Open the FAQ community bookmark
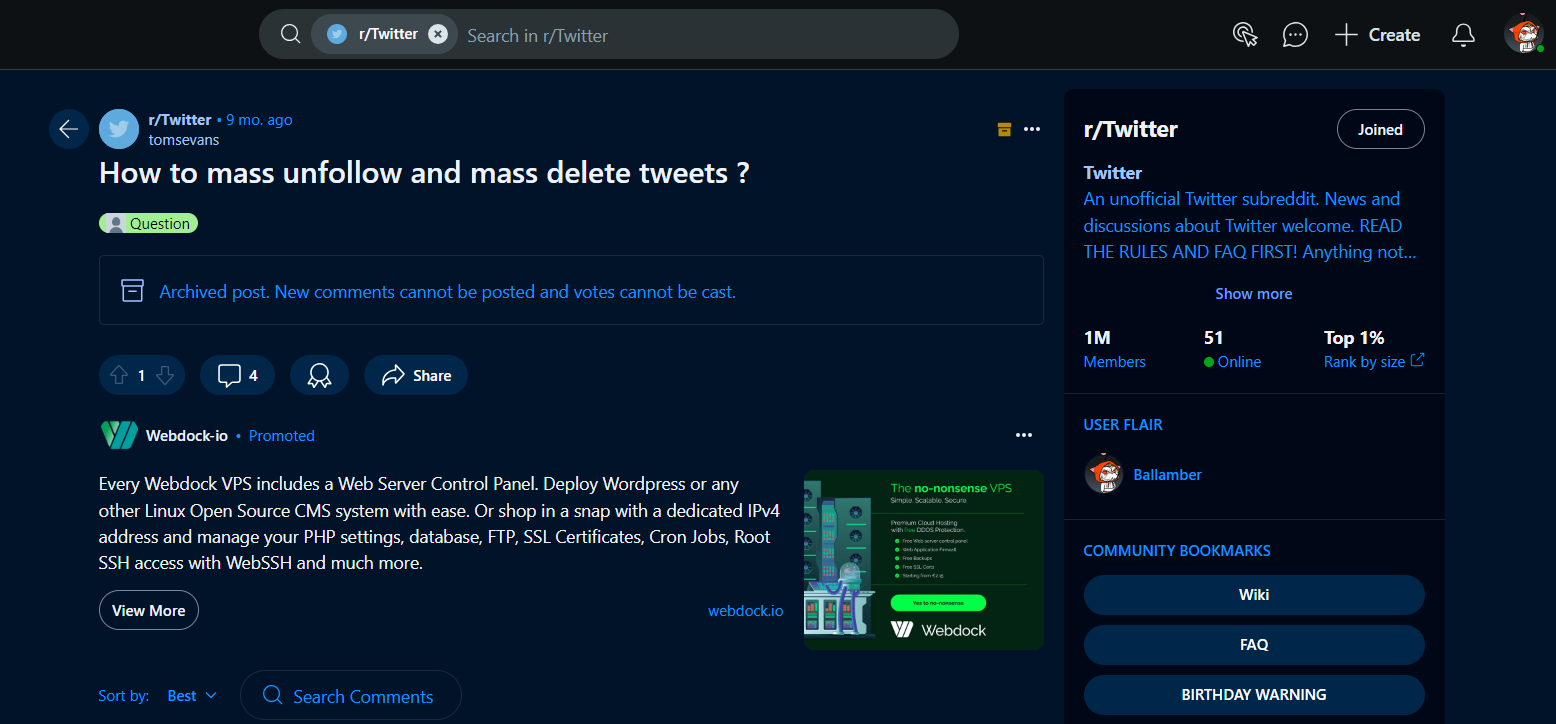This screenshot has width=1556, height=724. click(x=1254, y=644)
